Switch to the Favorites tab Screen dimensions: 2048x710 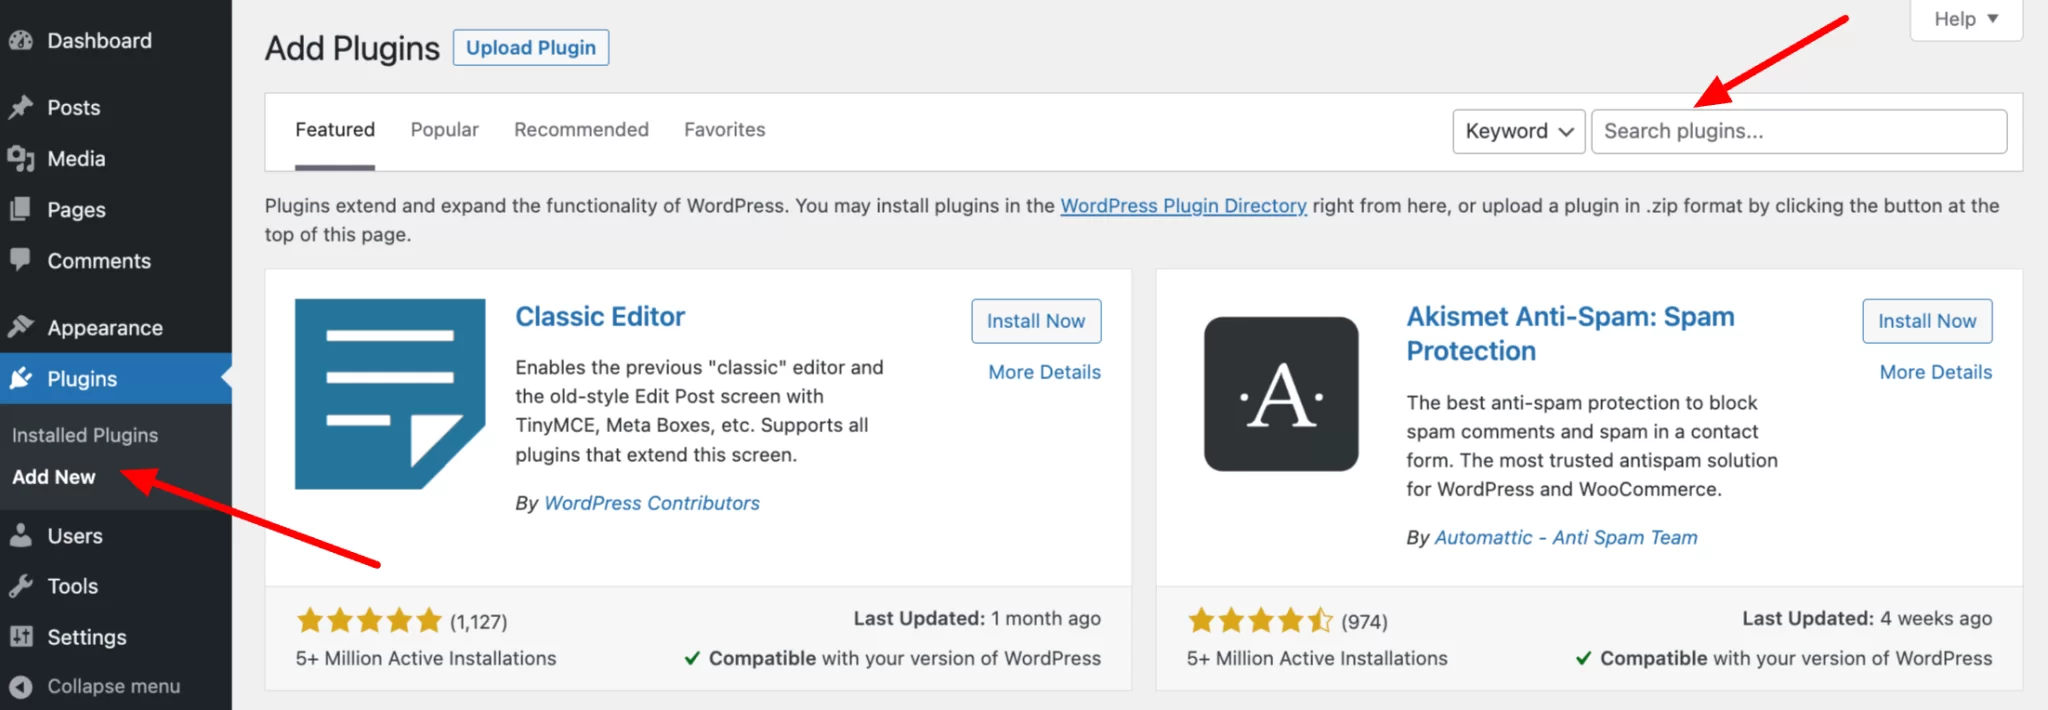pos(725,130)
